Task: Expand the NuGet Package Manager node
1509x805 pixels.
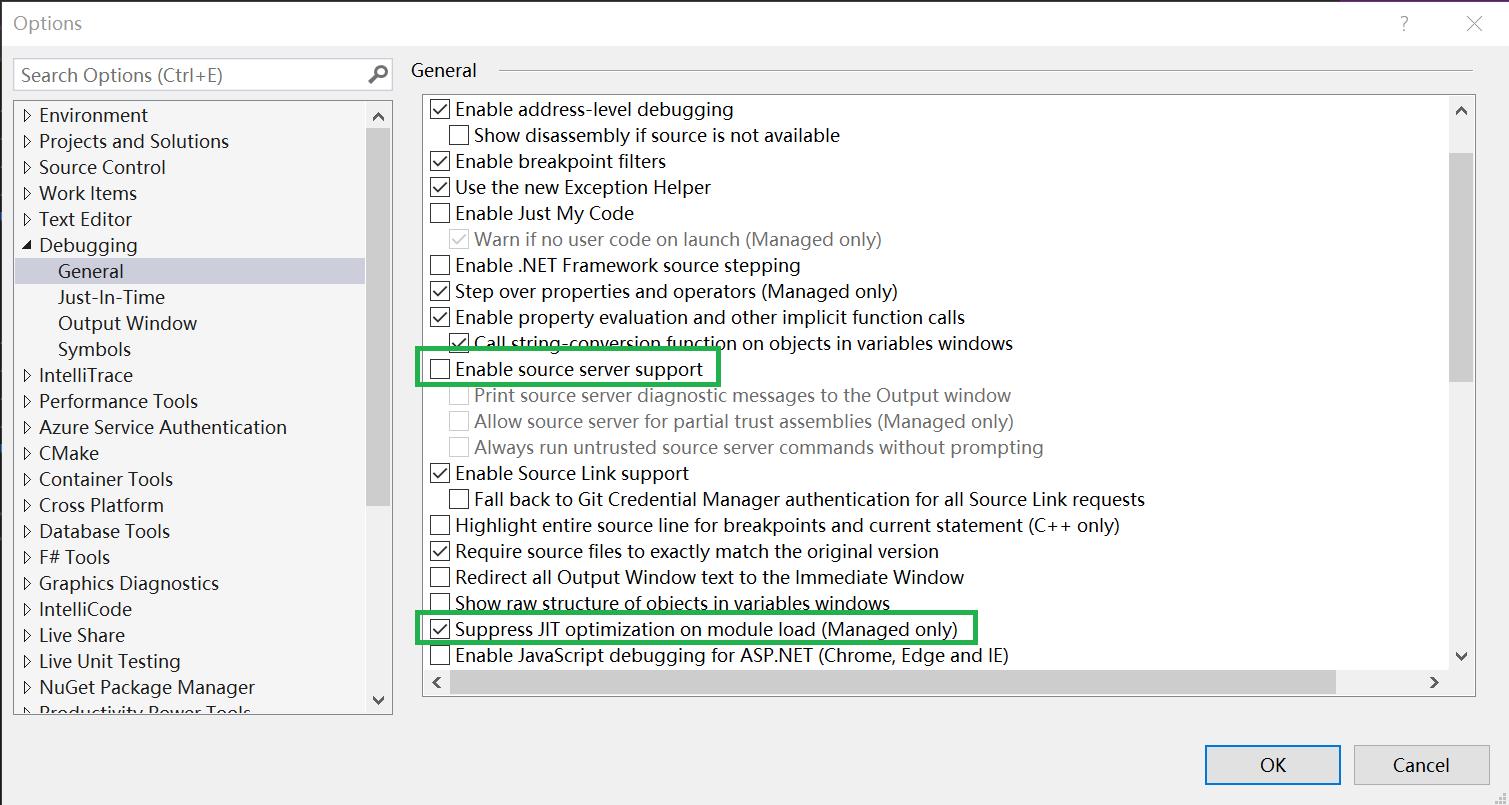Action: click(x=27, y=688)
